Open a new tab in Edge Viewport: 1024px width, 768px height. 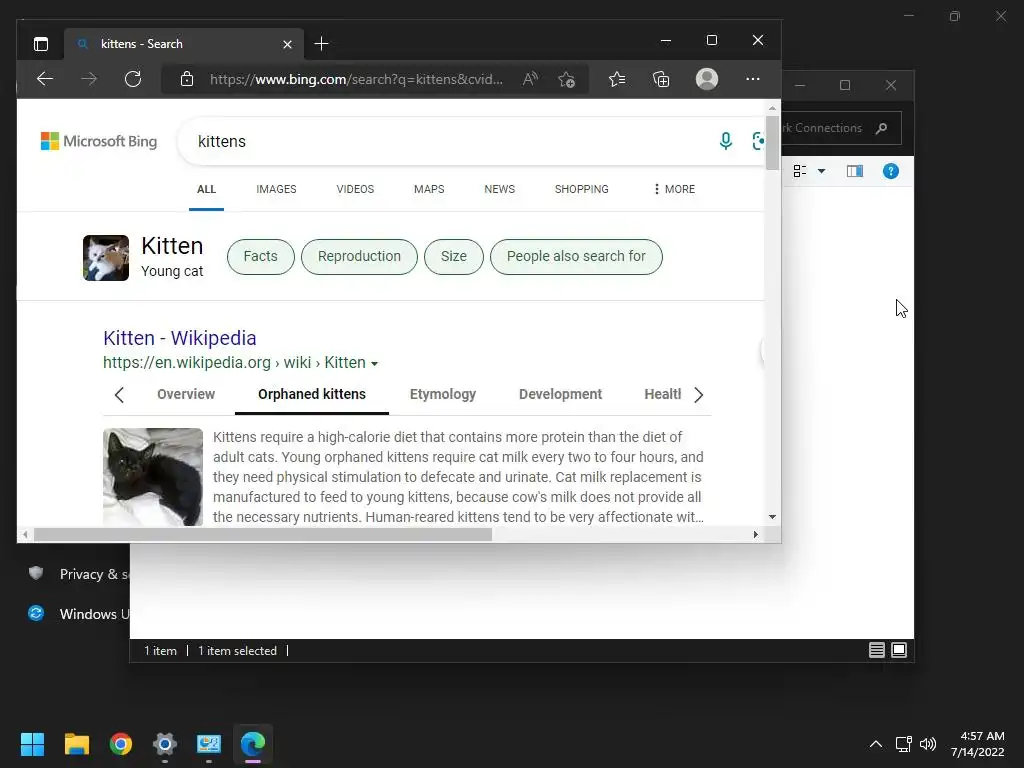pyautogui.click(x=321, y=44)
